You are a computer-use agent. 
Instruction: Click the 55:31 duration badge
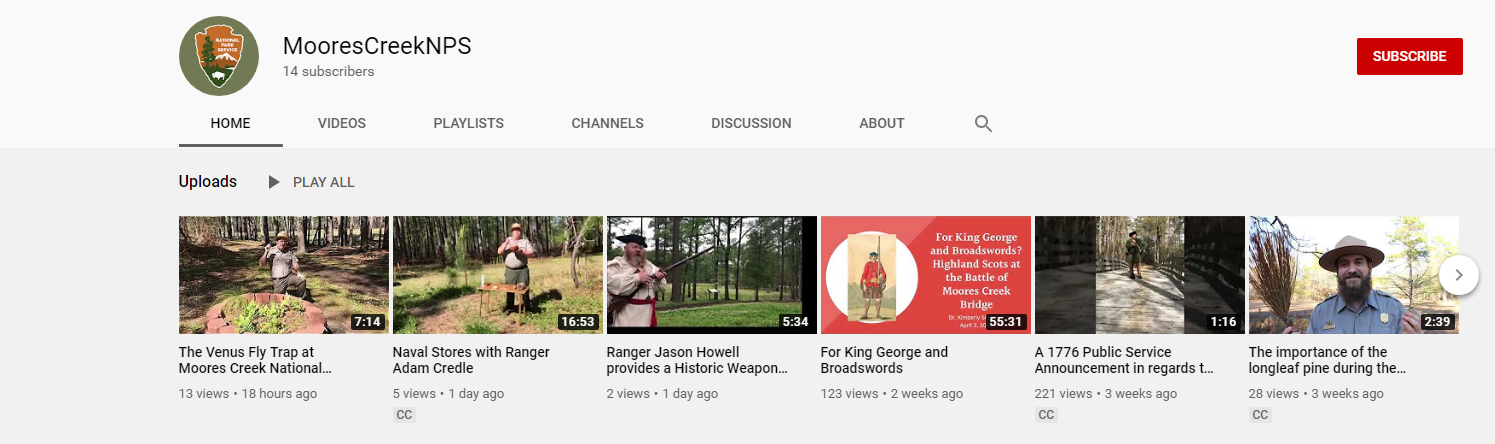(1006, 322)
